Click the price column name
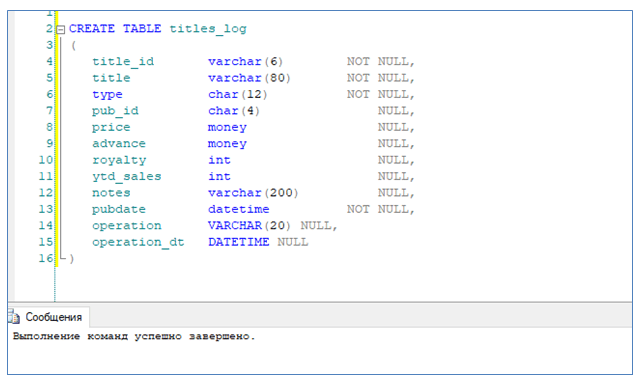The image size is (641, 383). [x=111, y=128]
